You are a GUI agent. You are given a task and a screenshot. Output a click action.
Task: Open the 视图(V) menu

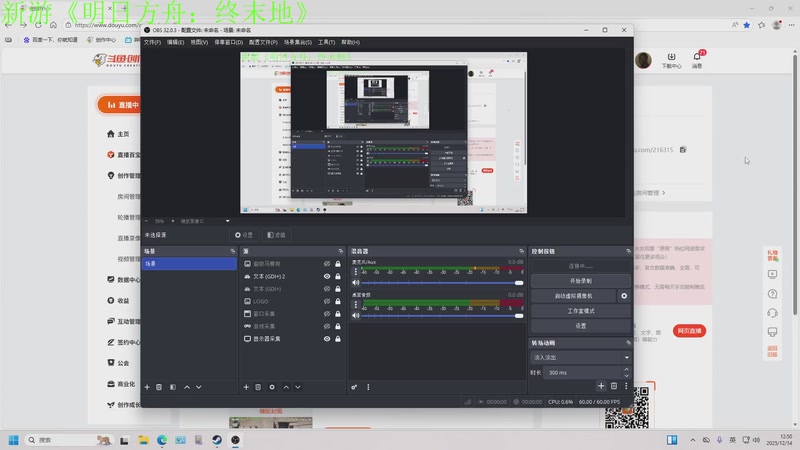(199, 42)
